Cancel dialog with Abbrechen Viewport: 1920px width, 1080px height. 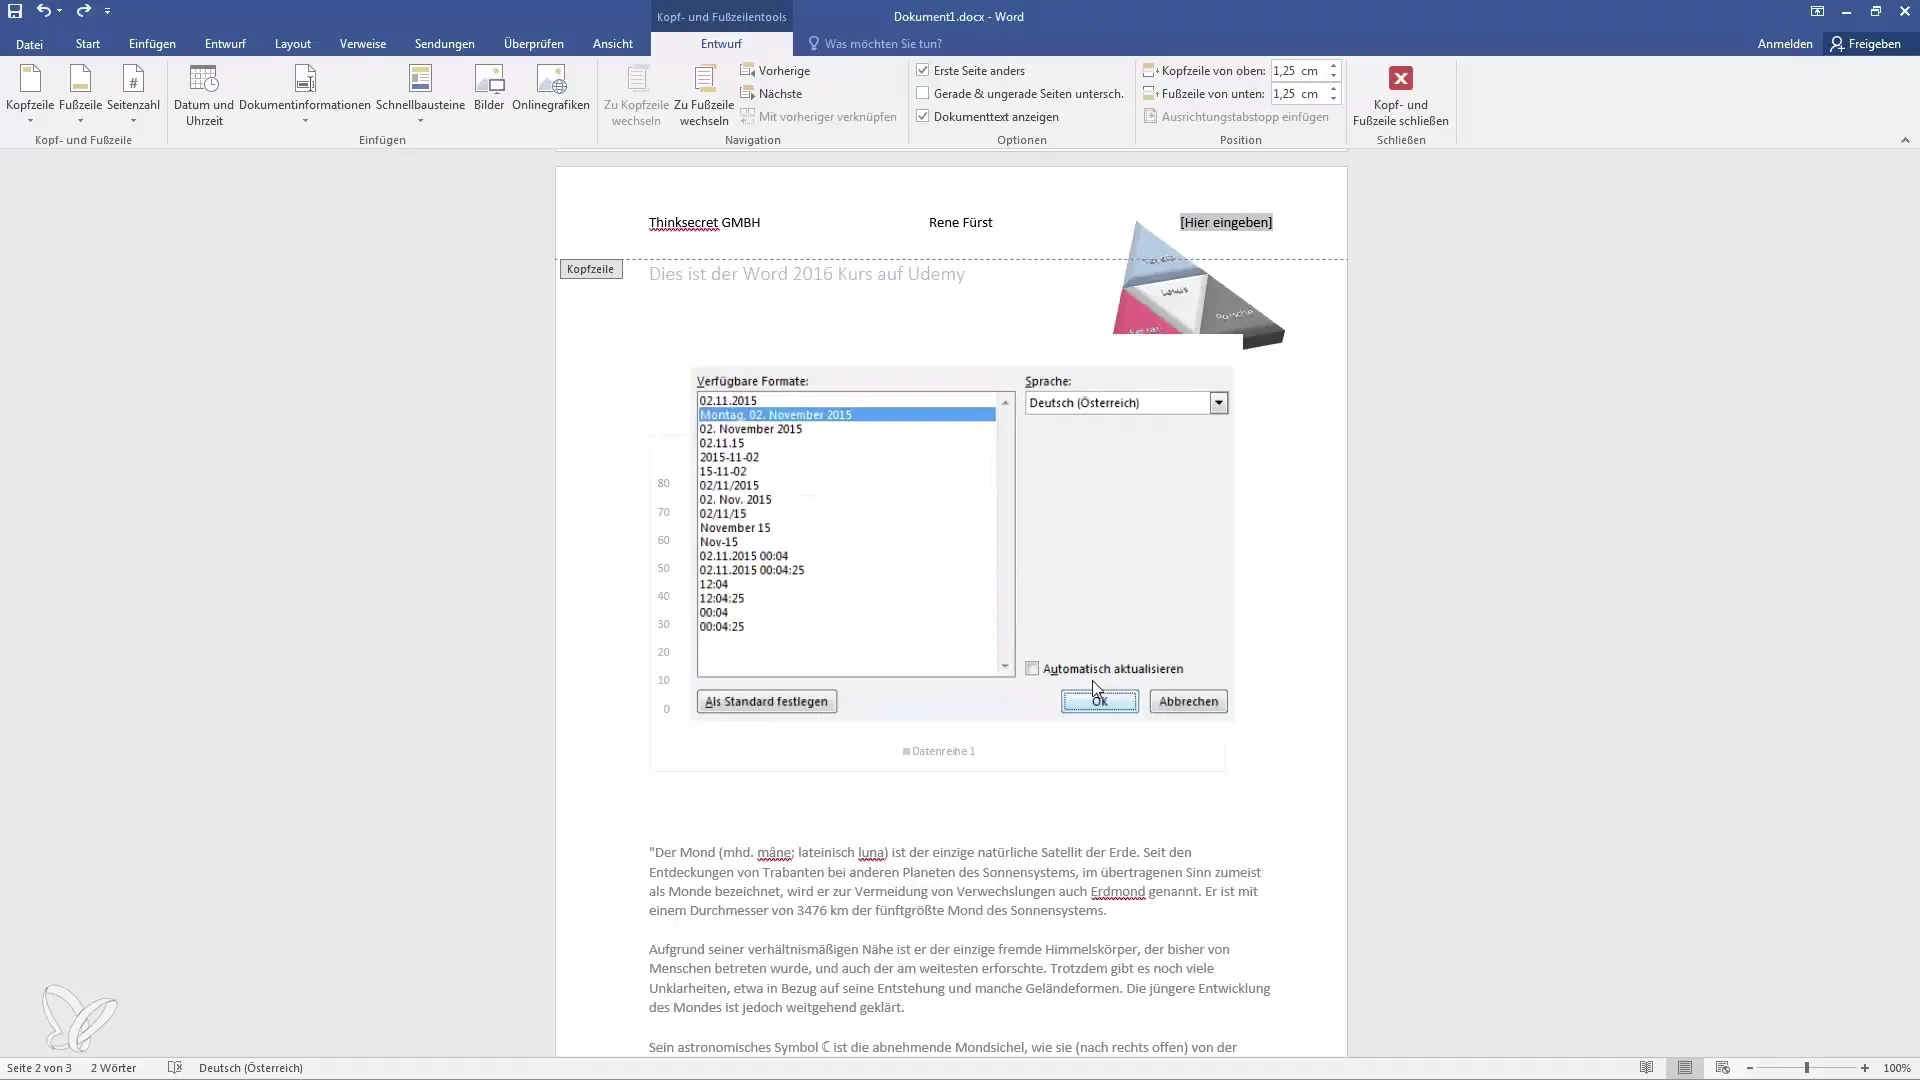[1188, 702]
